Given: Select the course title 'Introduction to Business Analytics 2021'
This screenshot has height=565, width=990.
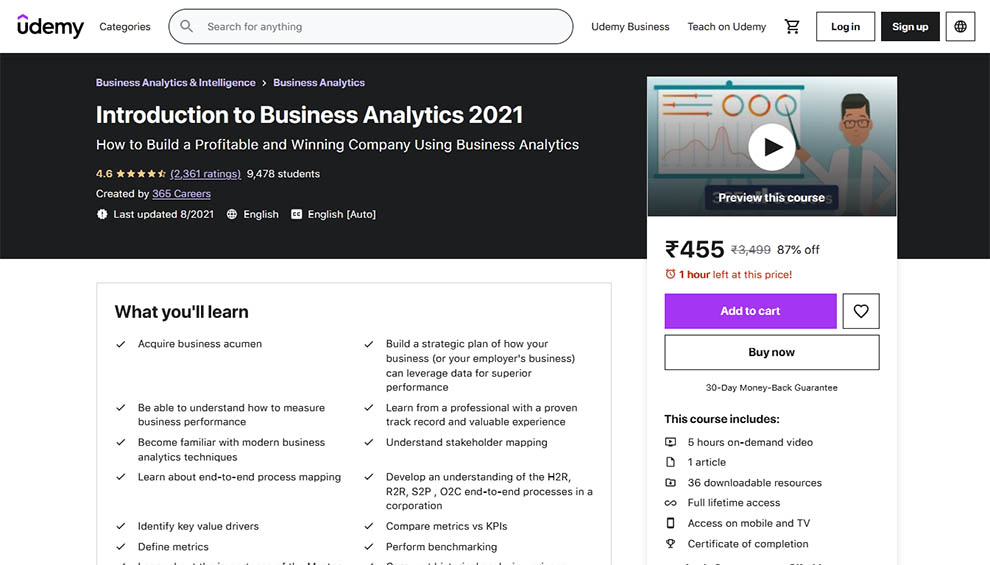Looking at the screenshot, I should [309, 115].
